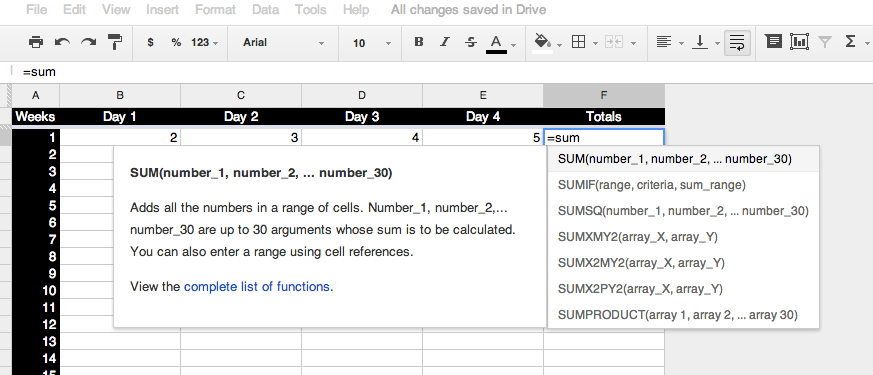Open the font size 10 dropdown
Viewport: 873px width, 375px height.
tap(372, 43)
